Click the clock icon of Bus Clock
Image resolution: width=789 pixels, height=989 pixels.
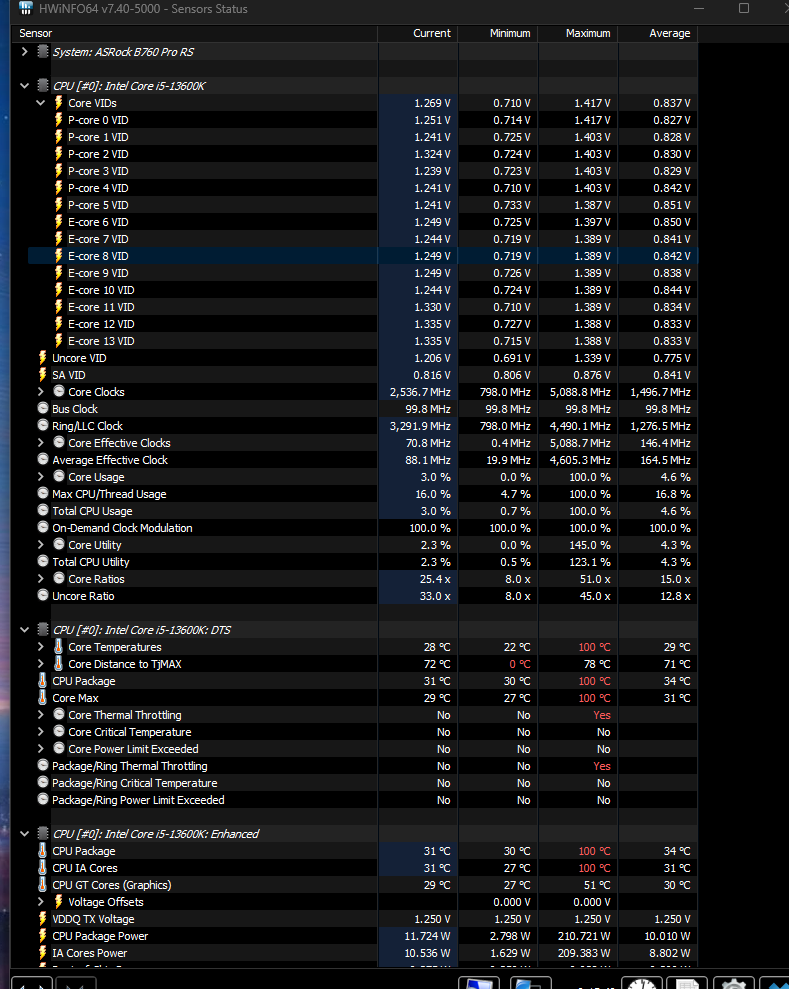tap(43, 408)
